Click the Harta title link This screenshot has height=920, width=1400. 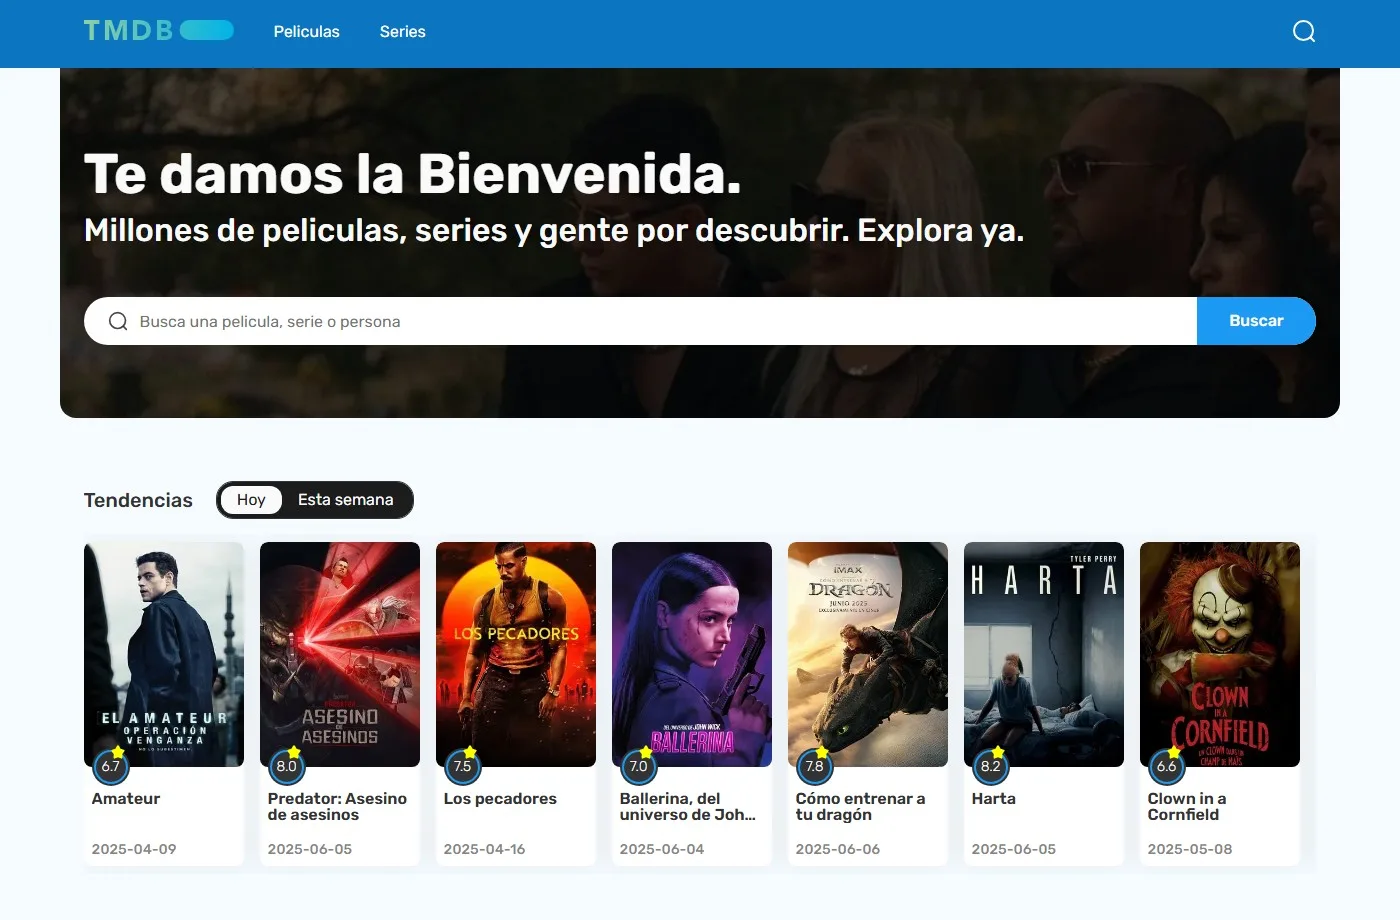993,798
